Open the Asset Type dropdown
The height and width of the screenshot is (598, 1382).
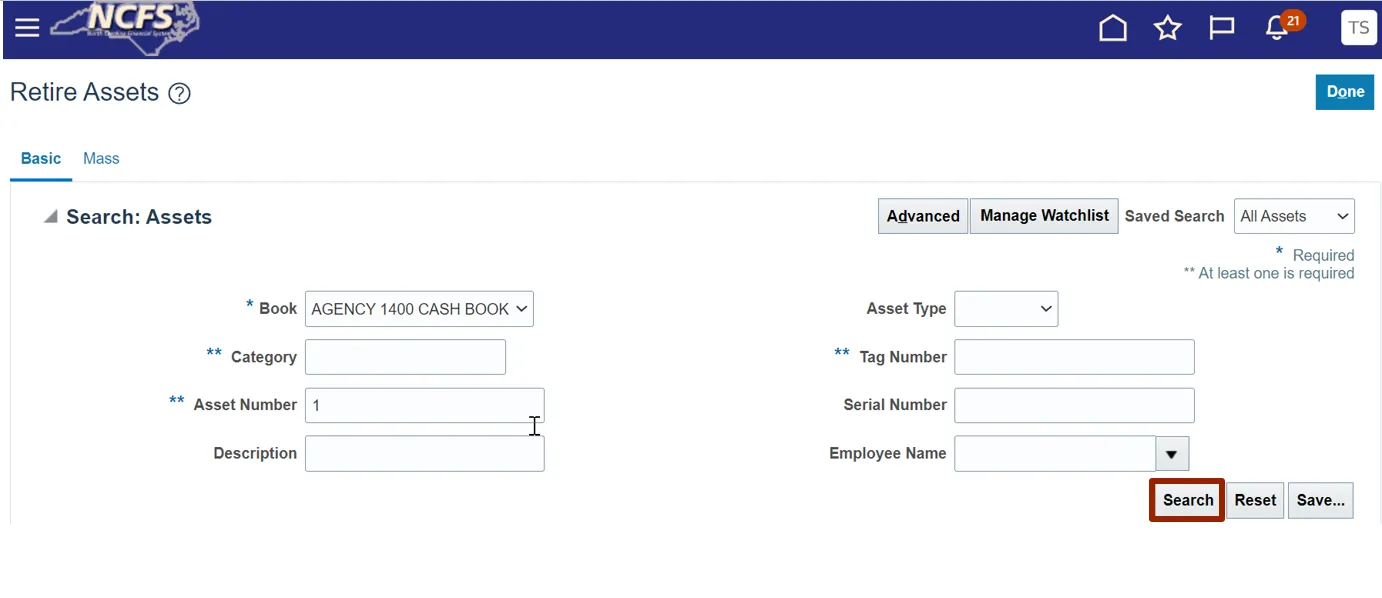click(1006, 309)
